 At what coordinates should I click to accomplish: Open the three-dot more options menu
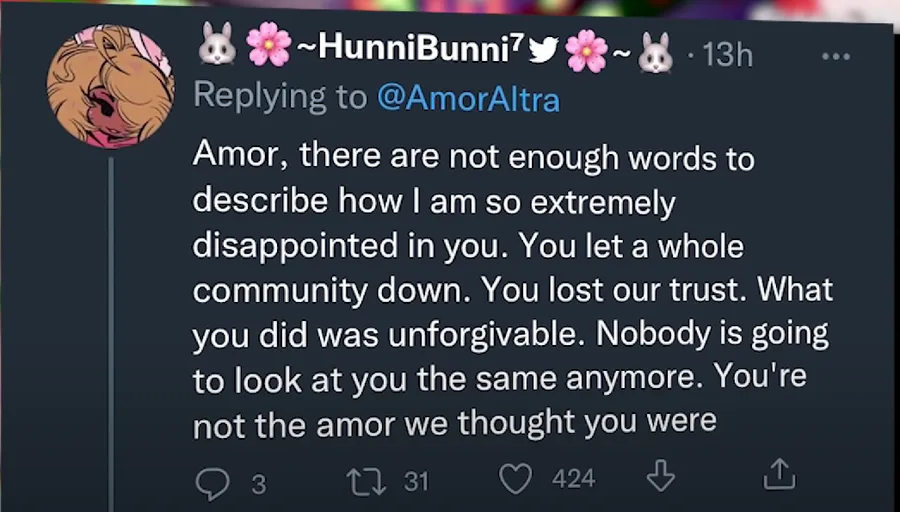[x=834, y=55]
